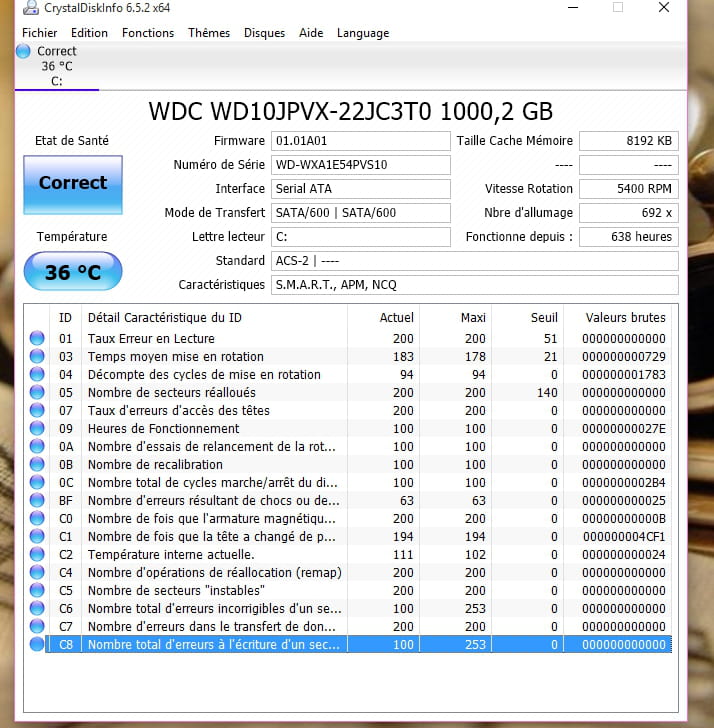Click status orb beside attribute 05 reallocated sectors

[x=37, y=393]
